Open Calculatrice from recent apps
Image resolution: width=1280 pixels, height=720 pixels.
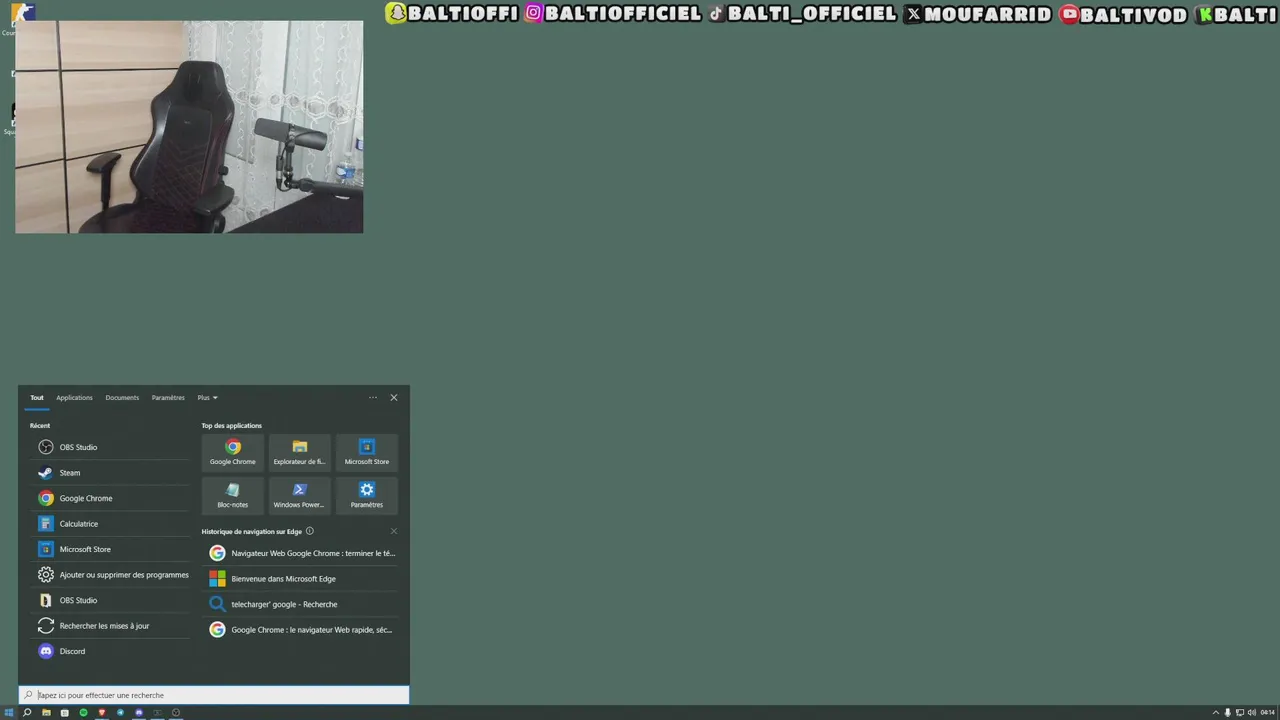[x=110, y=524]
